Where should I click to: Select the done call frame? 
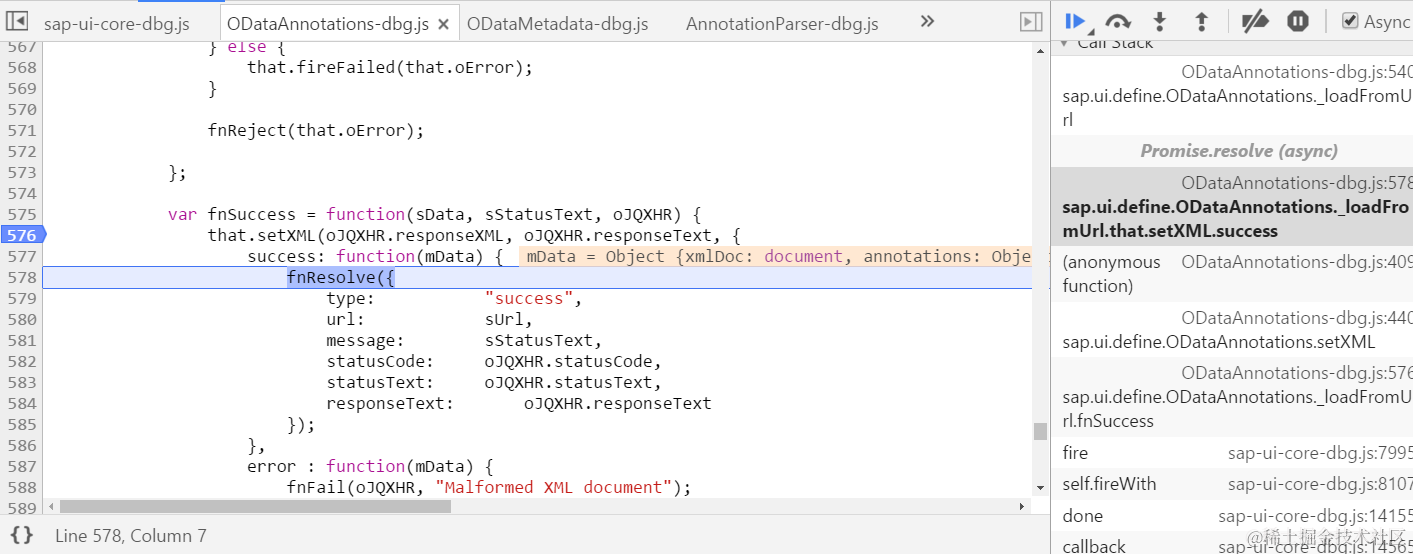1232,516
